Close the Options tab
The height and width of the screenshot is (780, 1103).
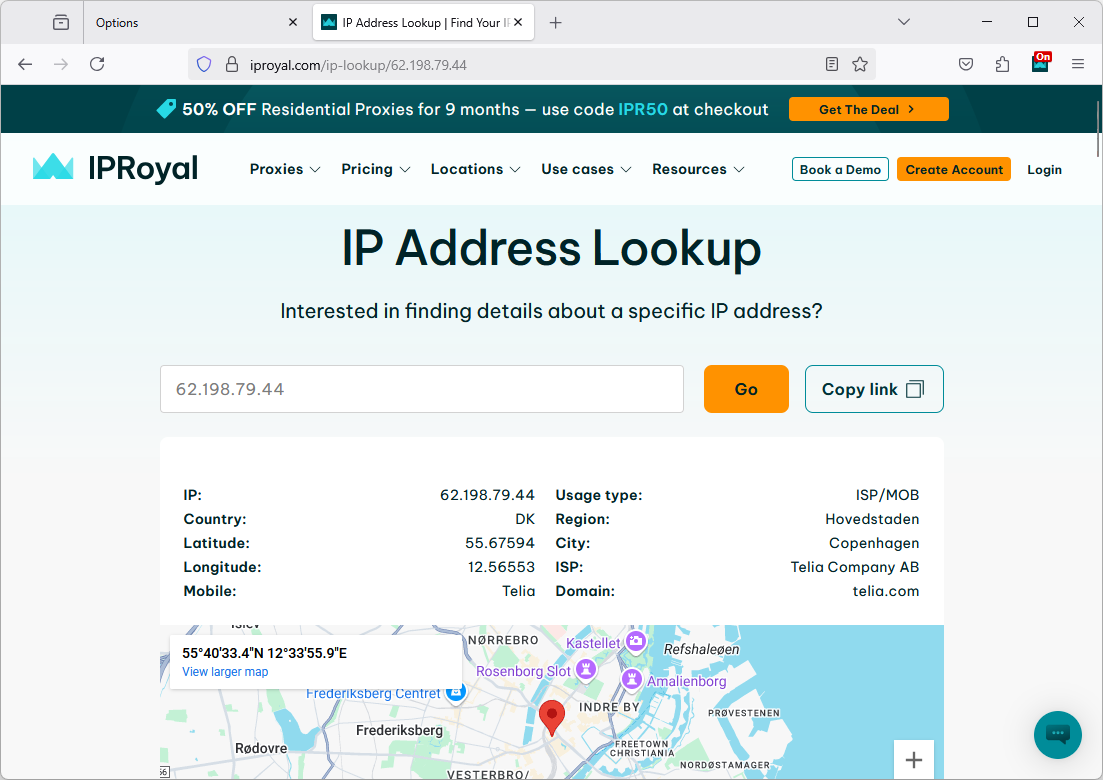(293, 23)
